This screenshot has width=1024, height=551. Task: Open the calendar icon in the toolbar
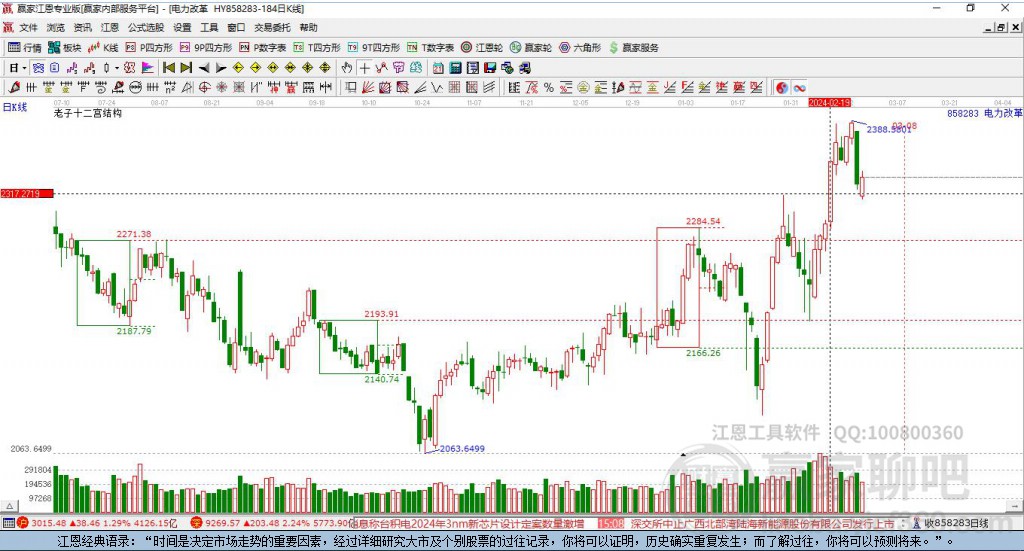(438, 68)
